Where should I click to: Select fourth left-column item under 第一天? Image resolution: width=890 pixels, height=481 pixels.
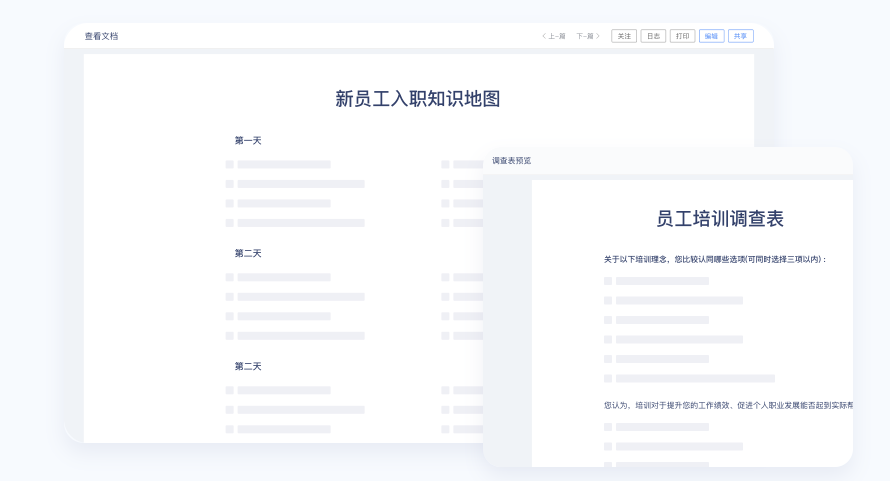tap(230, 223)
